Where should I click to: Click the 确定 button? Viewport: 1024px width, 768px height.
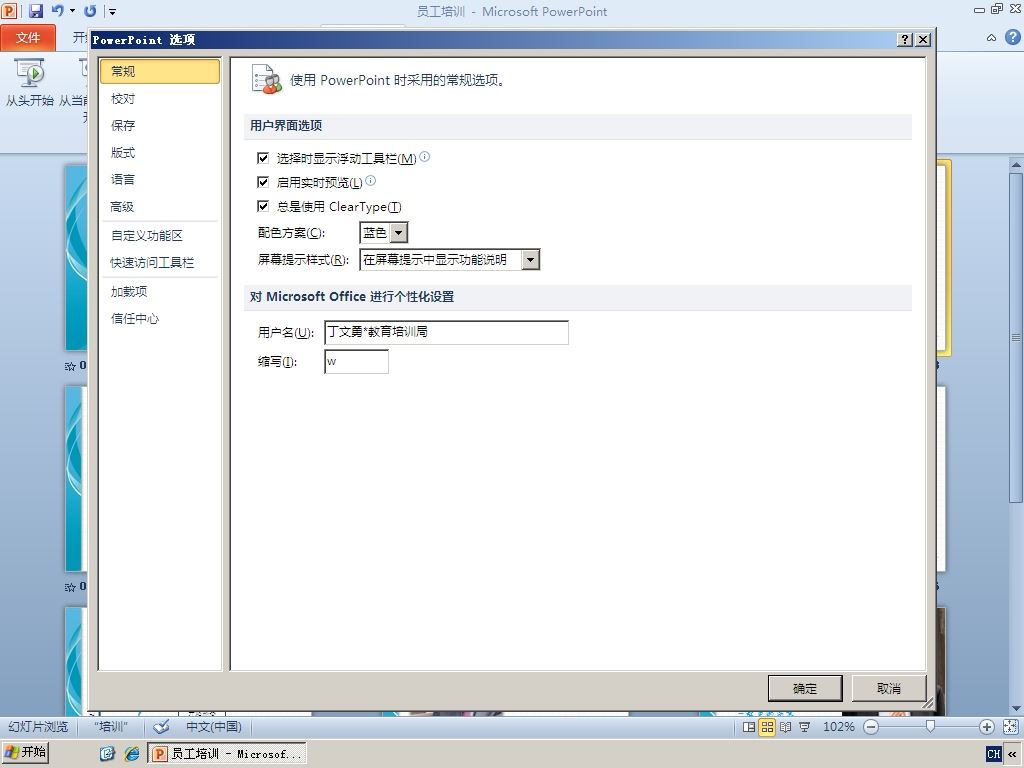[805, 688]
